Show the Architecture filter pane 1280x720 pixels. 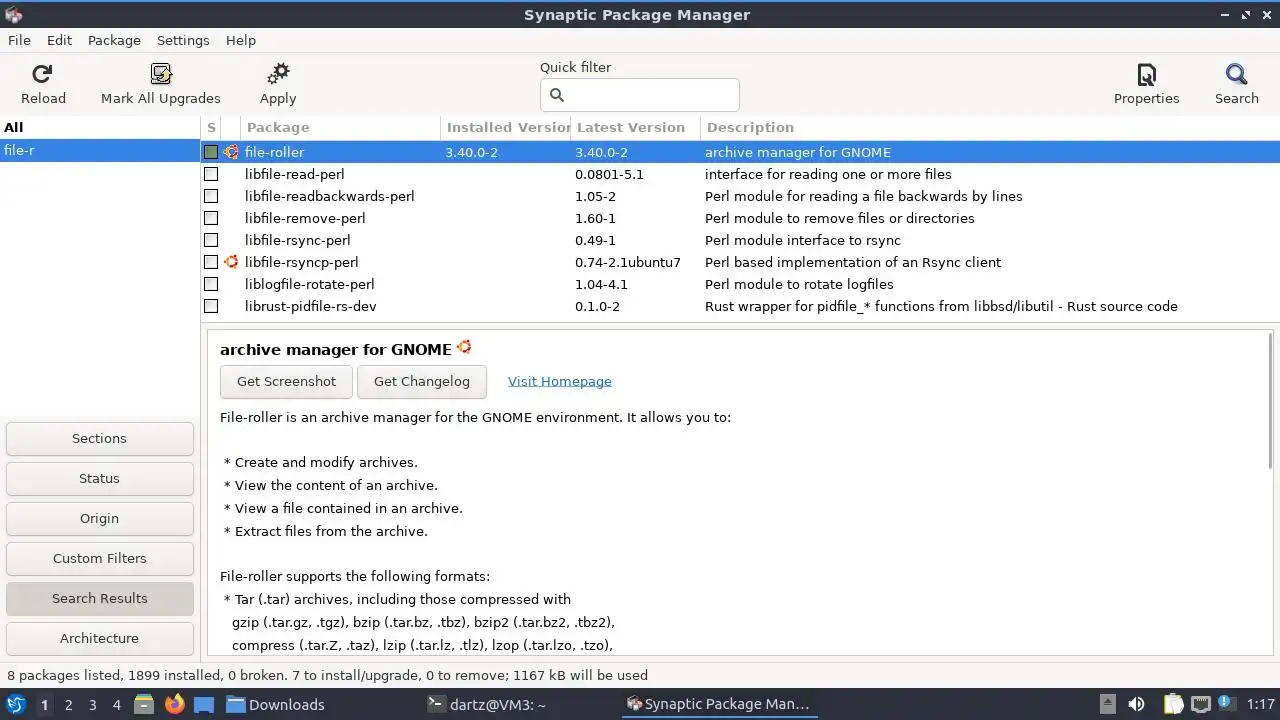click(99, 638)
